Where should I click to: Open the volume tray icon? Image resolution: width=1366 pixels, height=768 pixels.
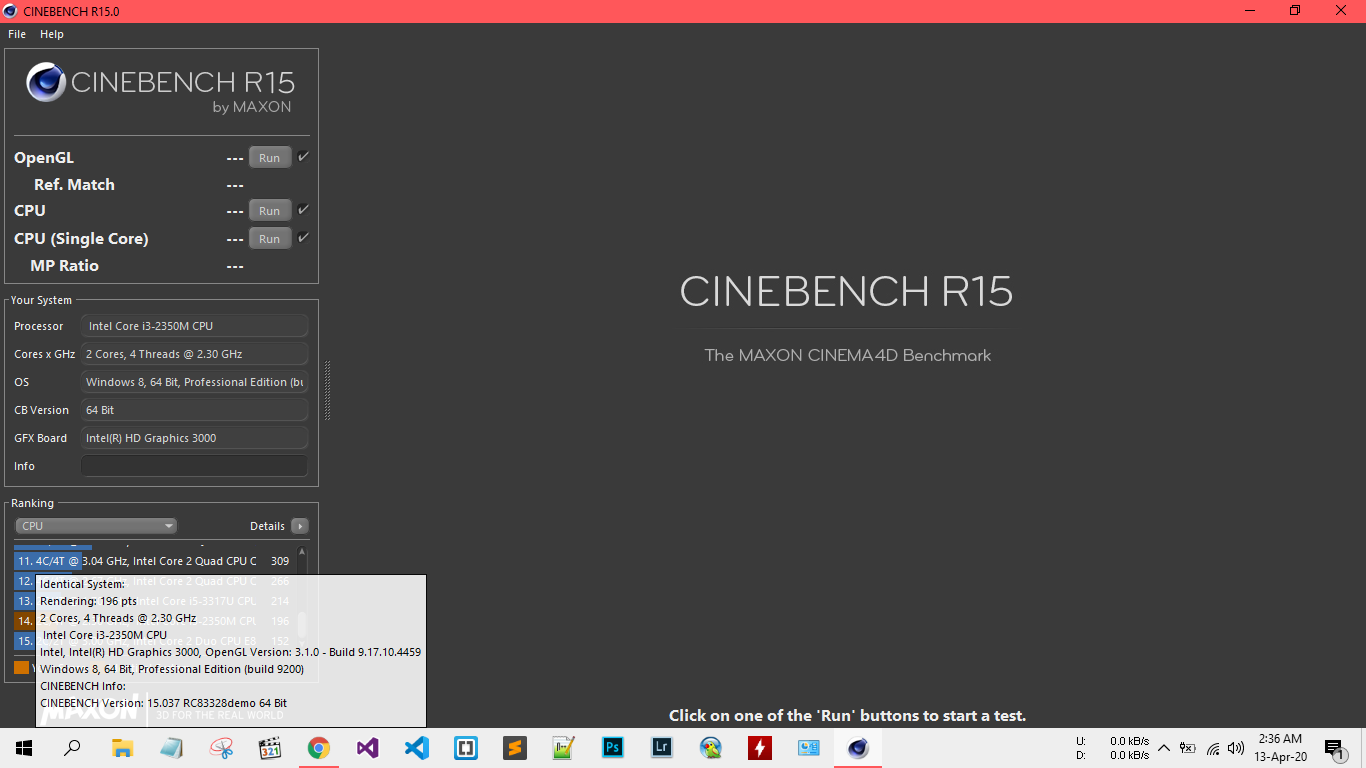1236,748
